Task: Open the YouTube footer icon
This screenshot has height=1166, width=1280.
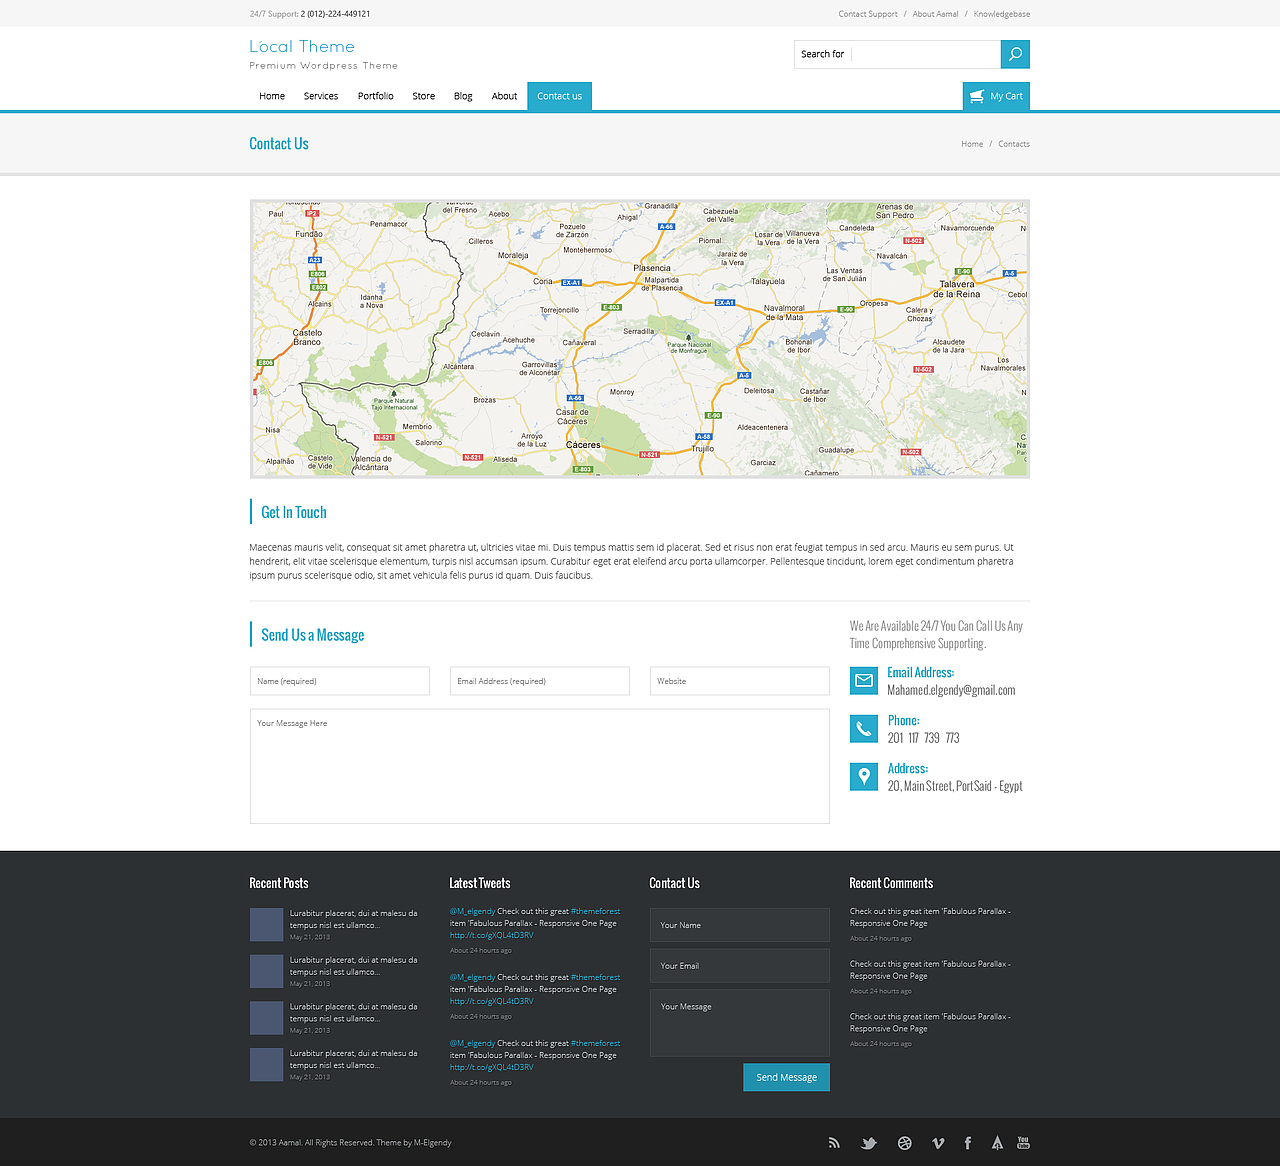Action: pyautogui.click(x=1023, y=1142)
